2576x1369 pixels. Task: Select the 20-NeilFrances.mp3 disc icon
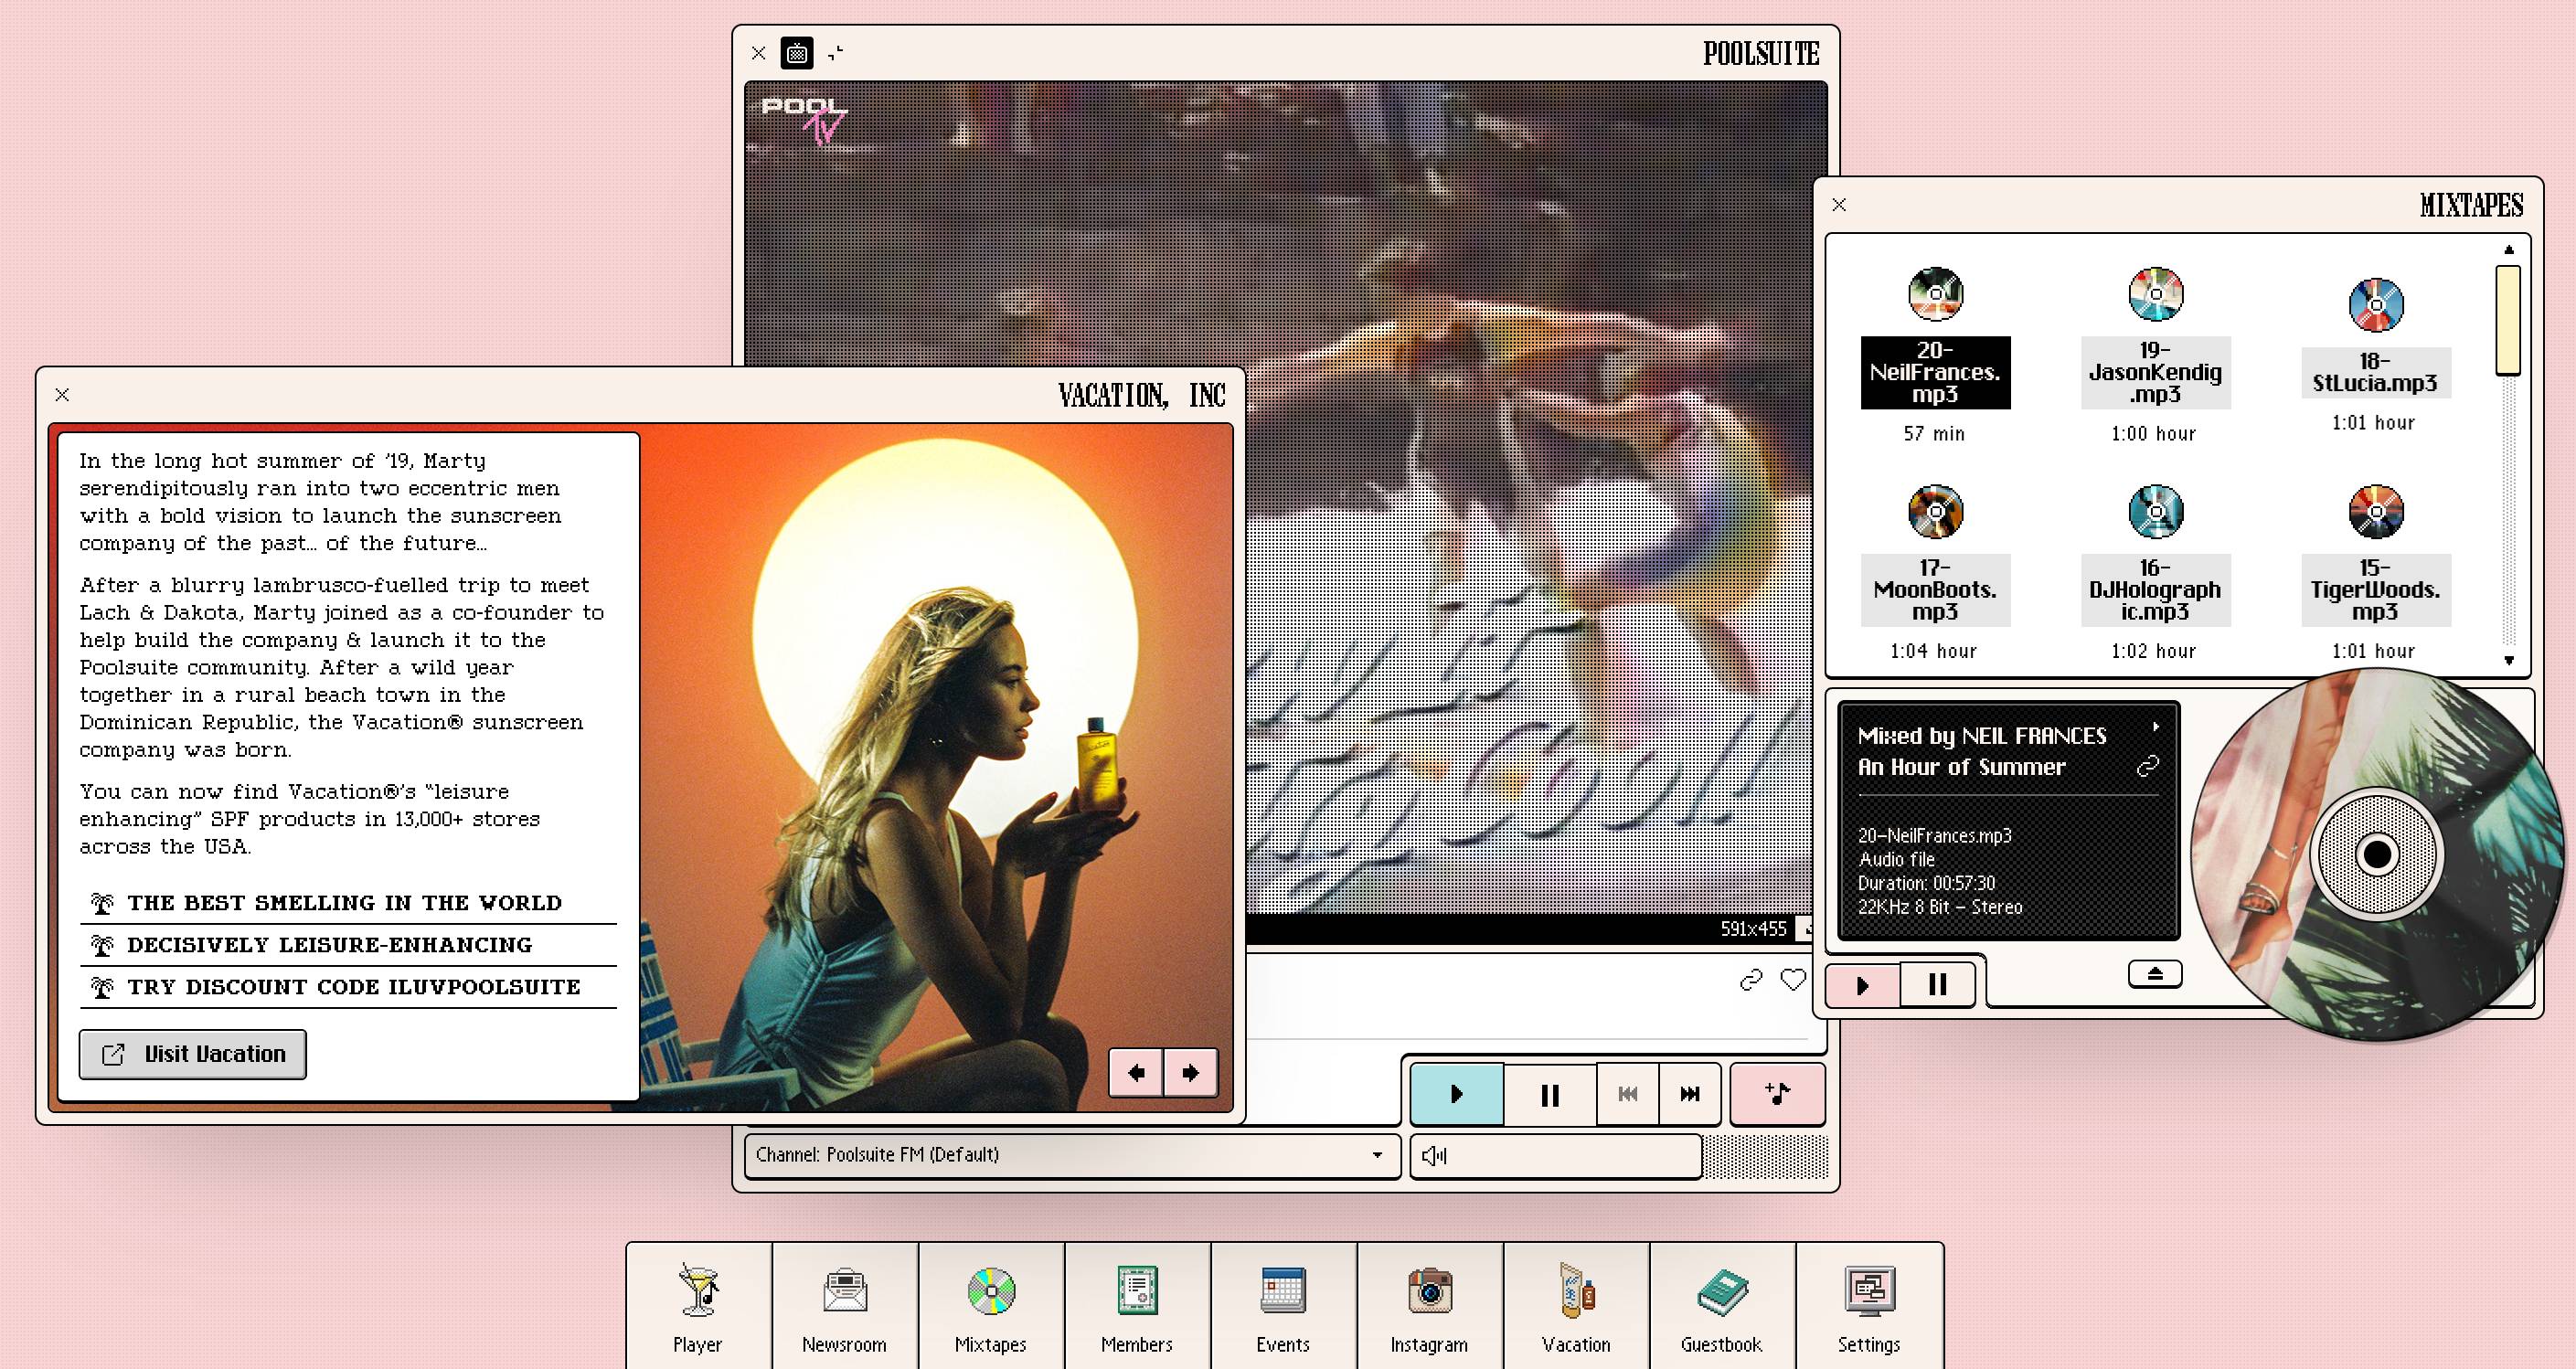(x=1935, y=294)
